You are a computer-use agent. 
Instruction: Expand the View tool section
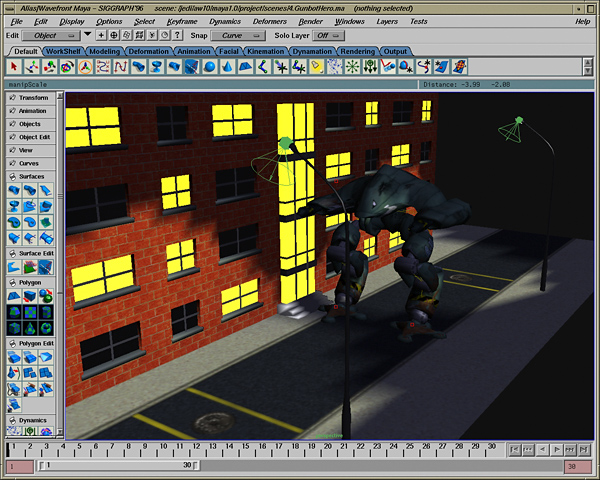point(31,150)
